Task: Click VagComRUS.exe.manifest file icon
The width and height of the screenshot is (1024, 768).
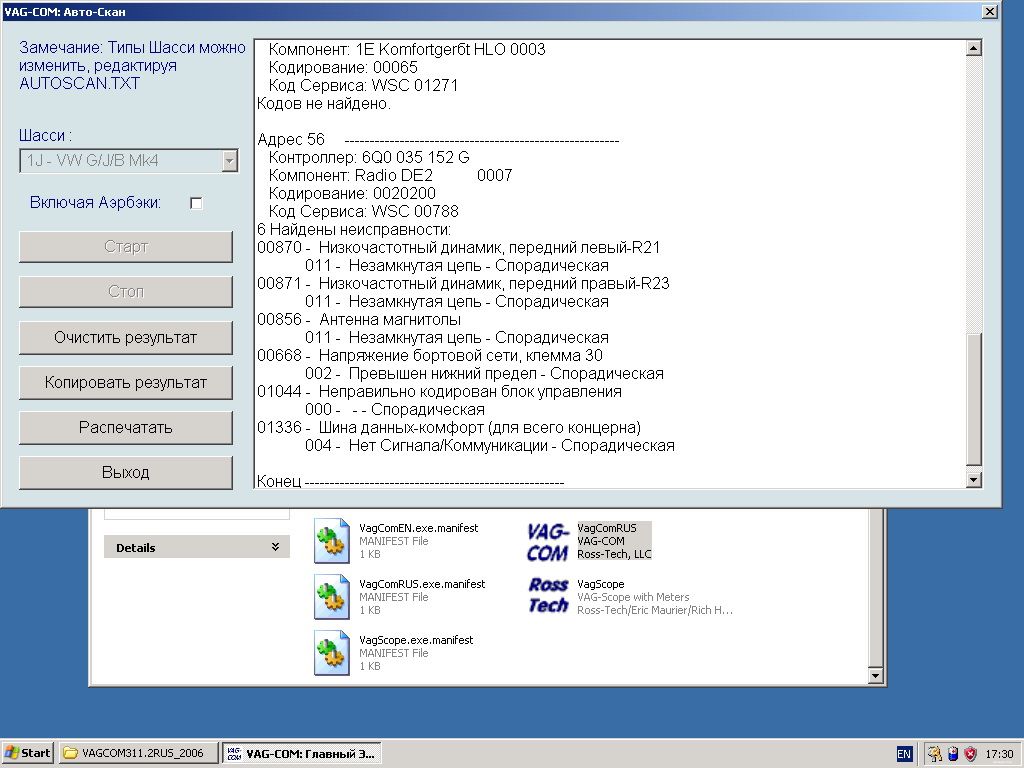Action: (x=332, y=597)
